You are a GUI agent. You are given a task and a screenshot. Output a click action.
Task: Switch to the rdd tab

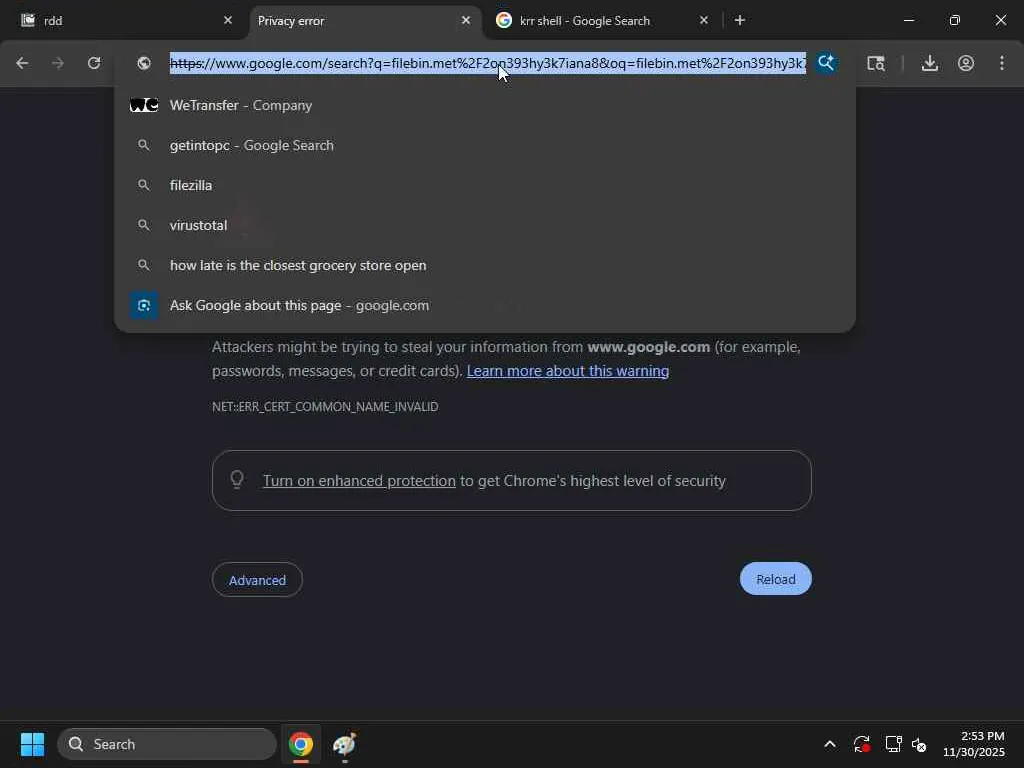[124, 21]
